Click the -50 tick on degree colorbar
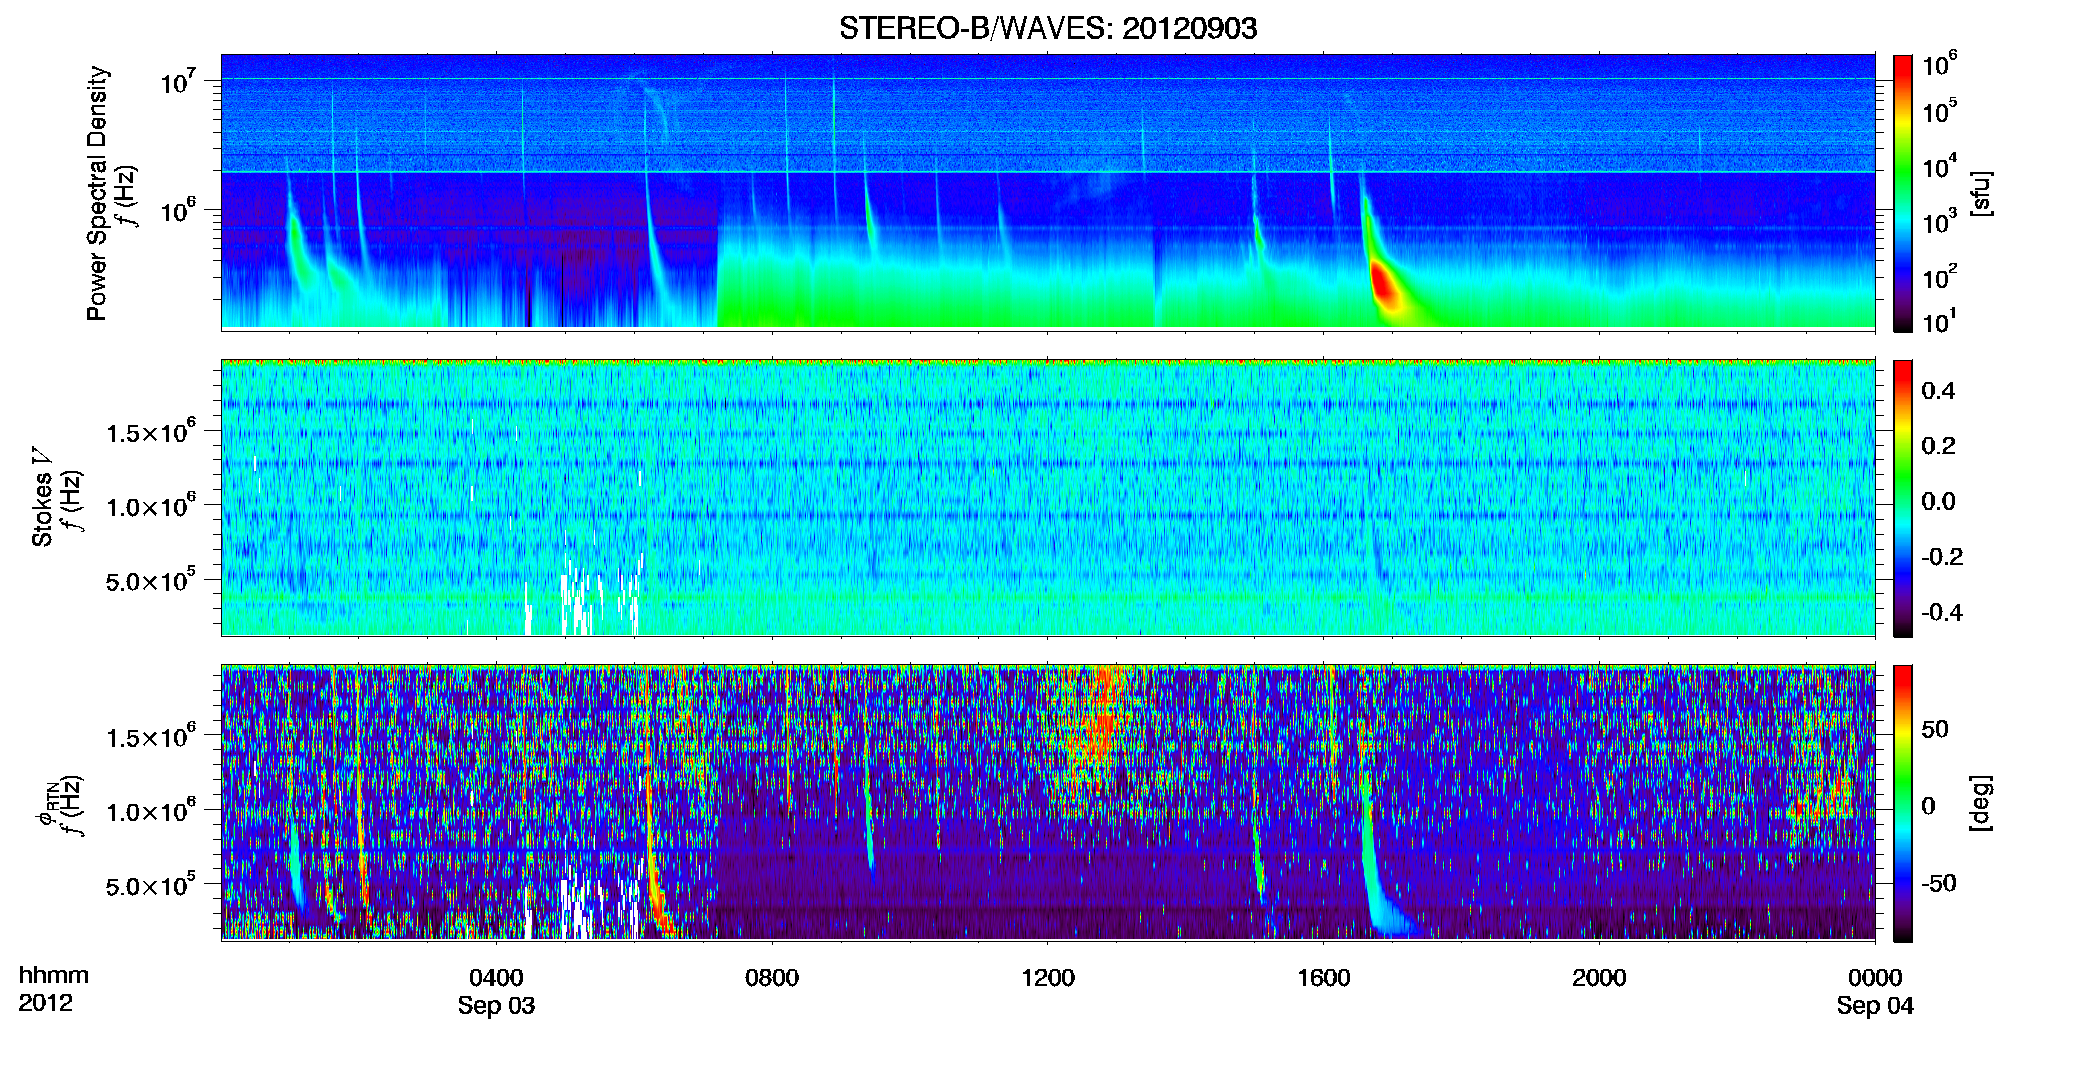This screenshot has height=1080, width=2096. (x=1938, y=883)
